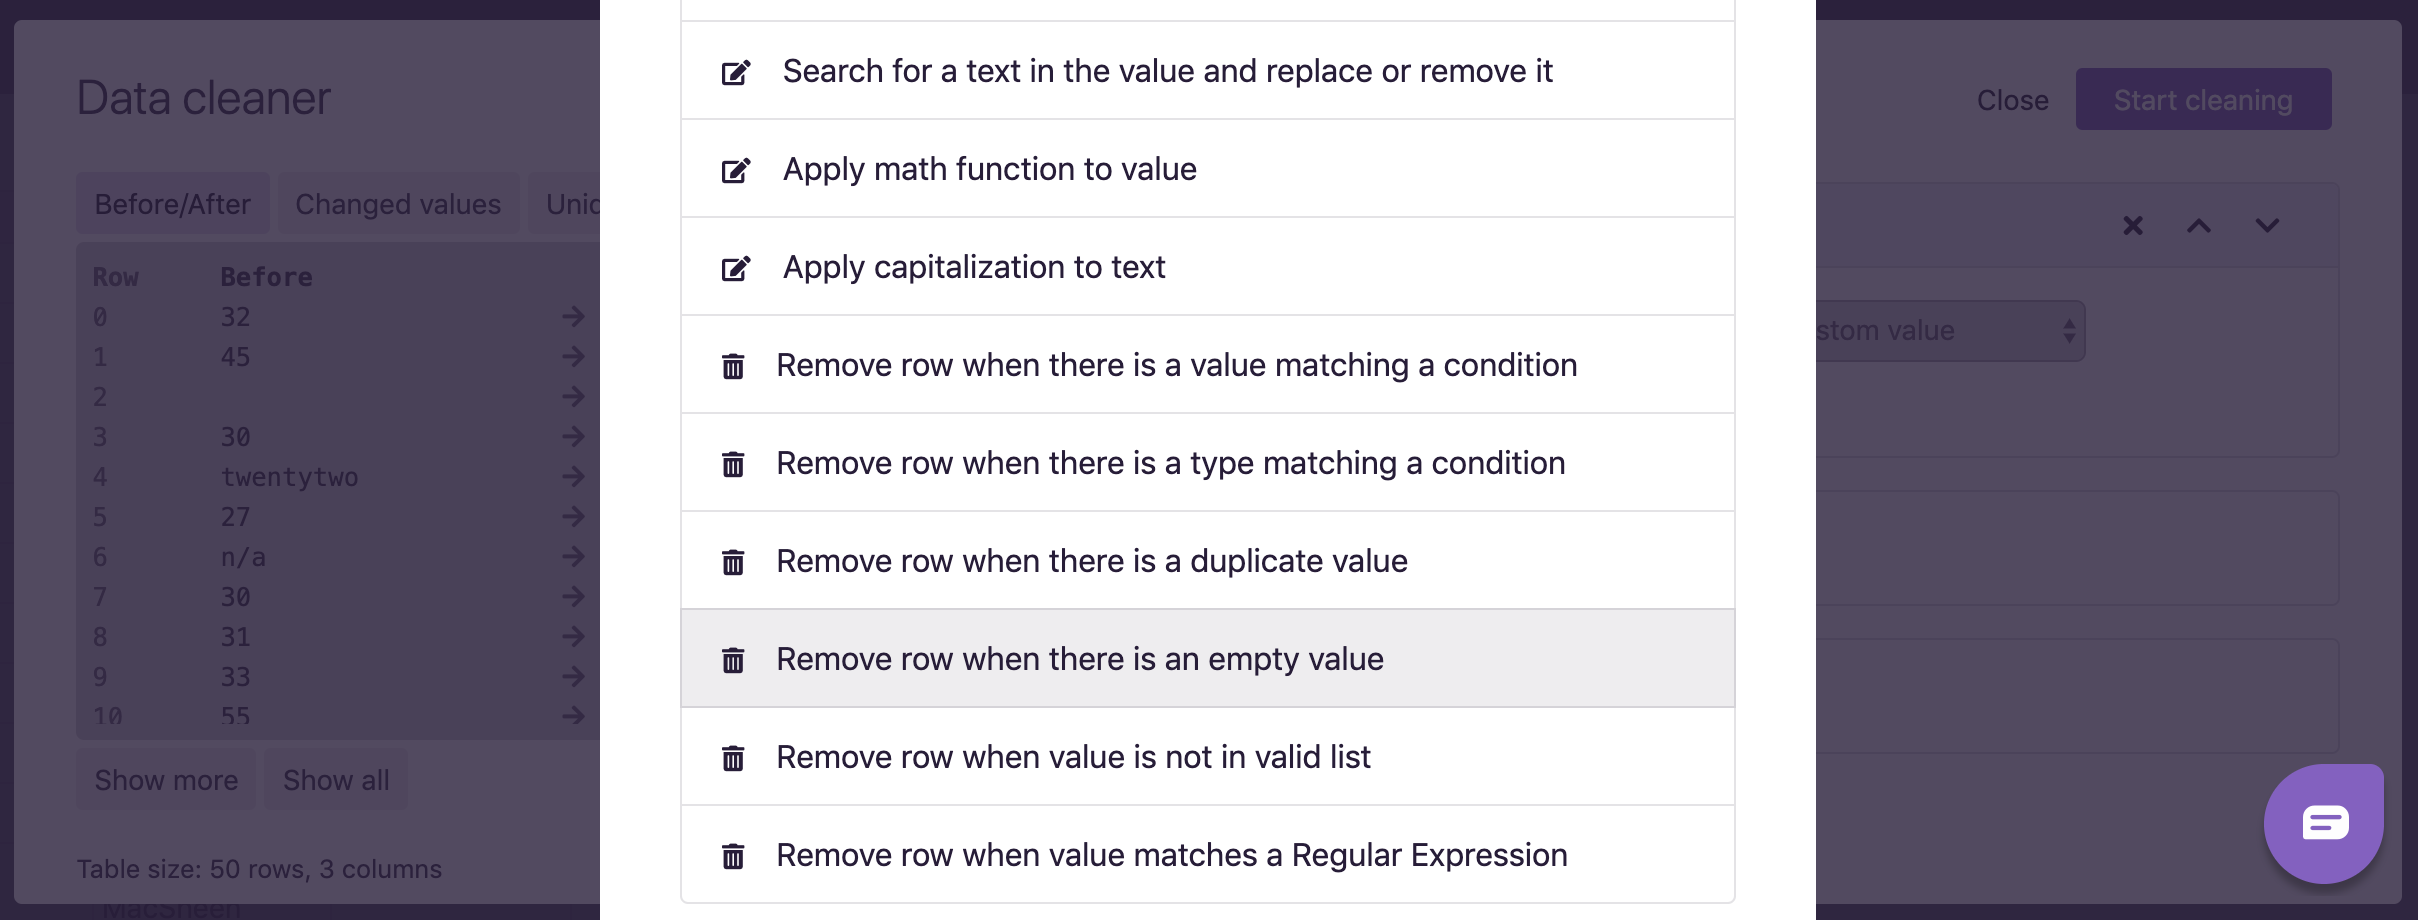This screenshot has width=2418, height=920.
Task: Click the edit icon beside Apply capitalization
Action: (736, 268)
